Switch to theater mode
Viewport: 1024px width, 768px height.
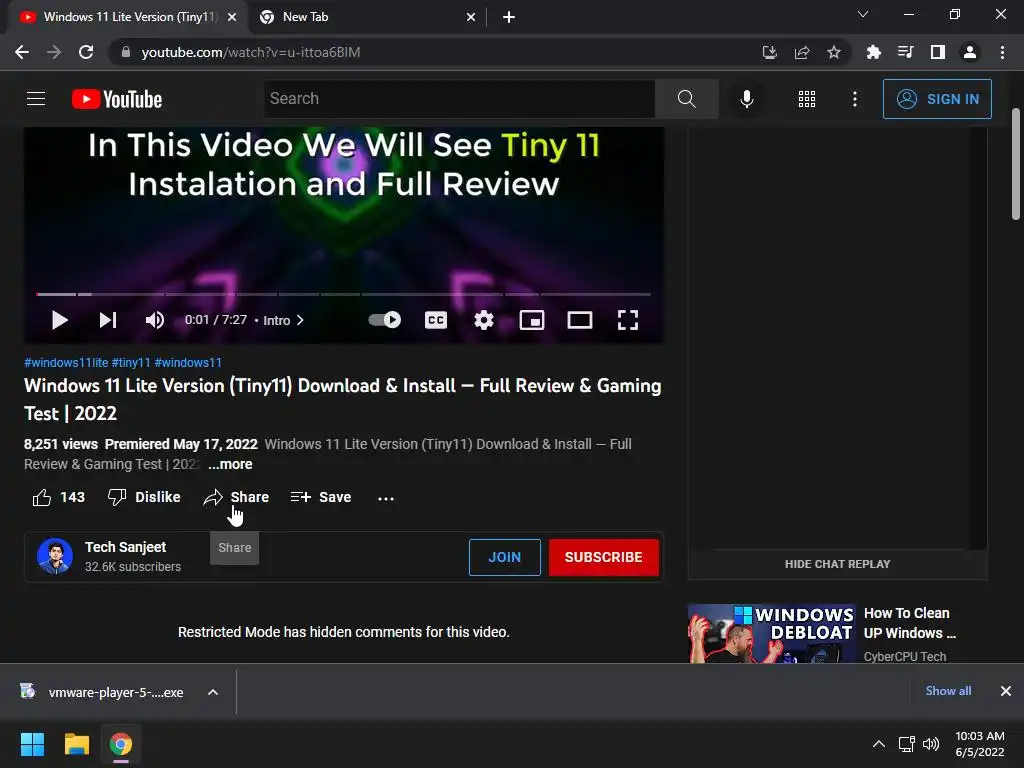[580, 320]
